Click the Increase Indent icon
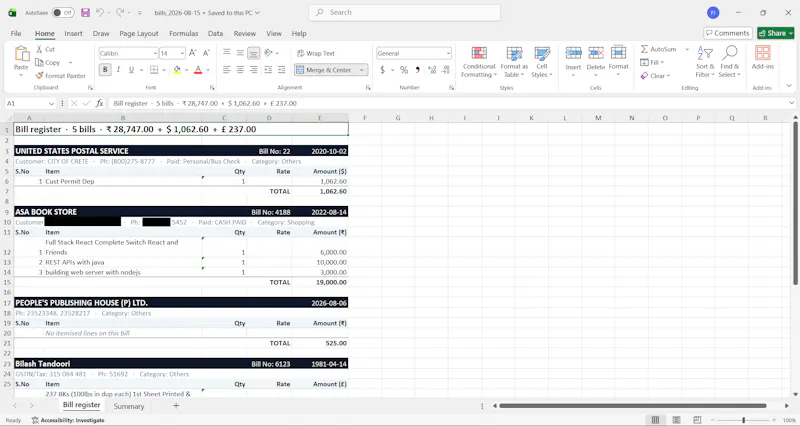This screenshot has height=426, width=800. (x=282, y=69)
